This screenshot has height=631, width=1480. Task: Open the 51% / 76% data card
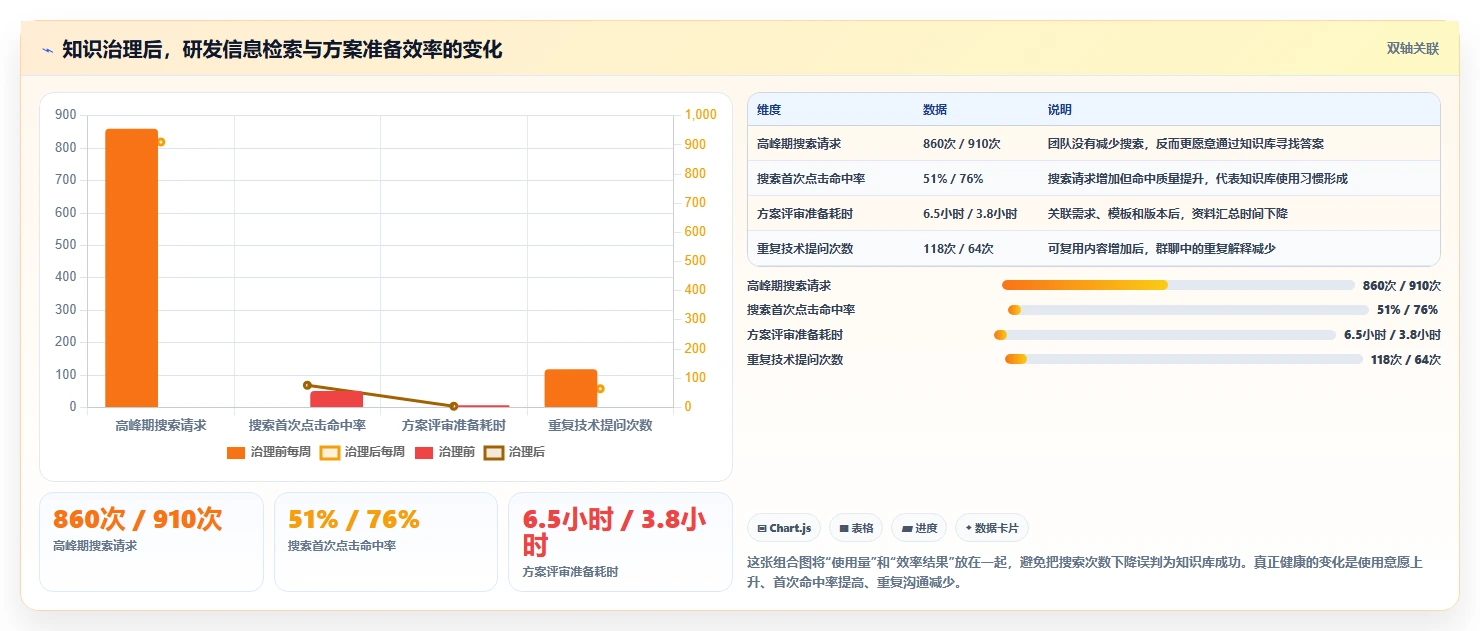click(x=386, y=542)
